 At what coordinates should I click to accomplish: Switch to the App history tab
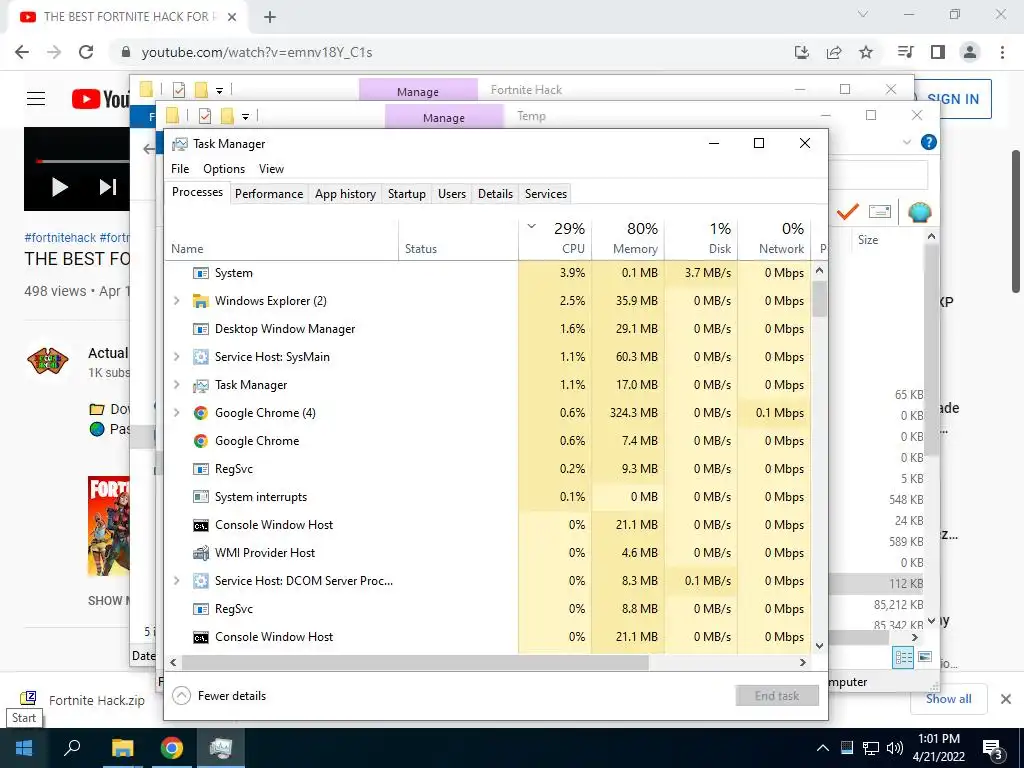[345, 194]
